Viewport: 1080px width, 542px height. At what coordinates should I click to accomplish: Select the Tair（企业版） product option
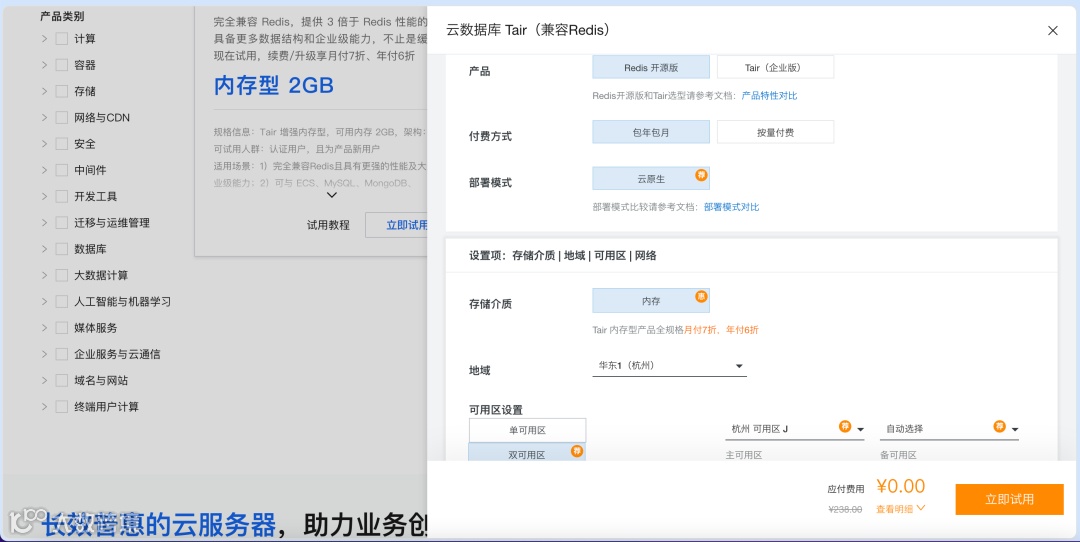(x=776, y=67)
